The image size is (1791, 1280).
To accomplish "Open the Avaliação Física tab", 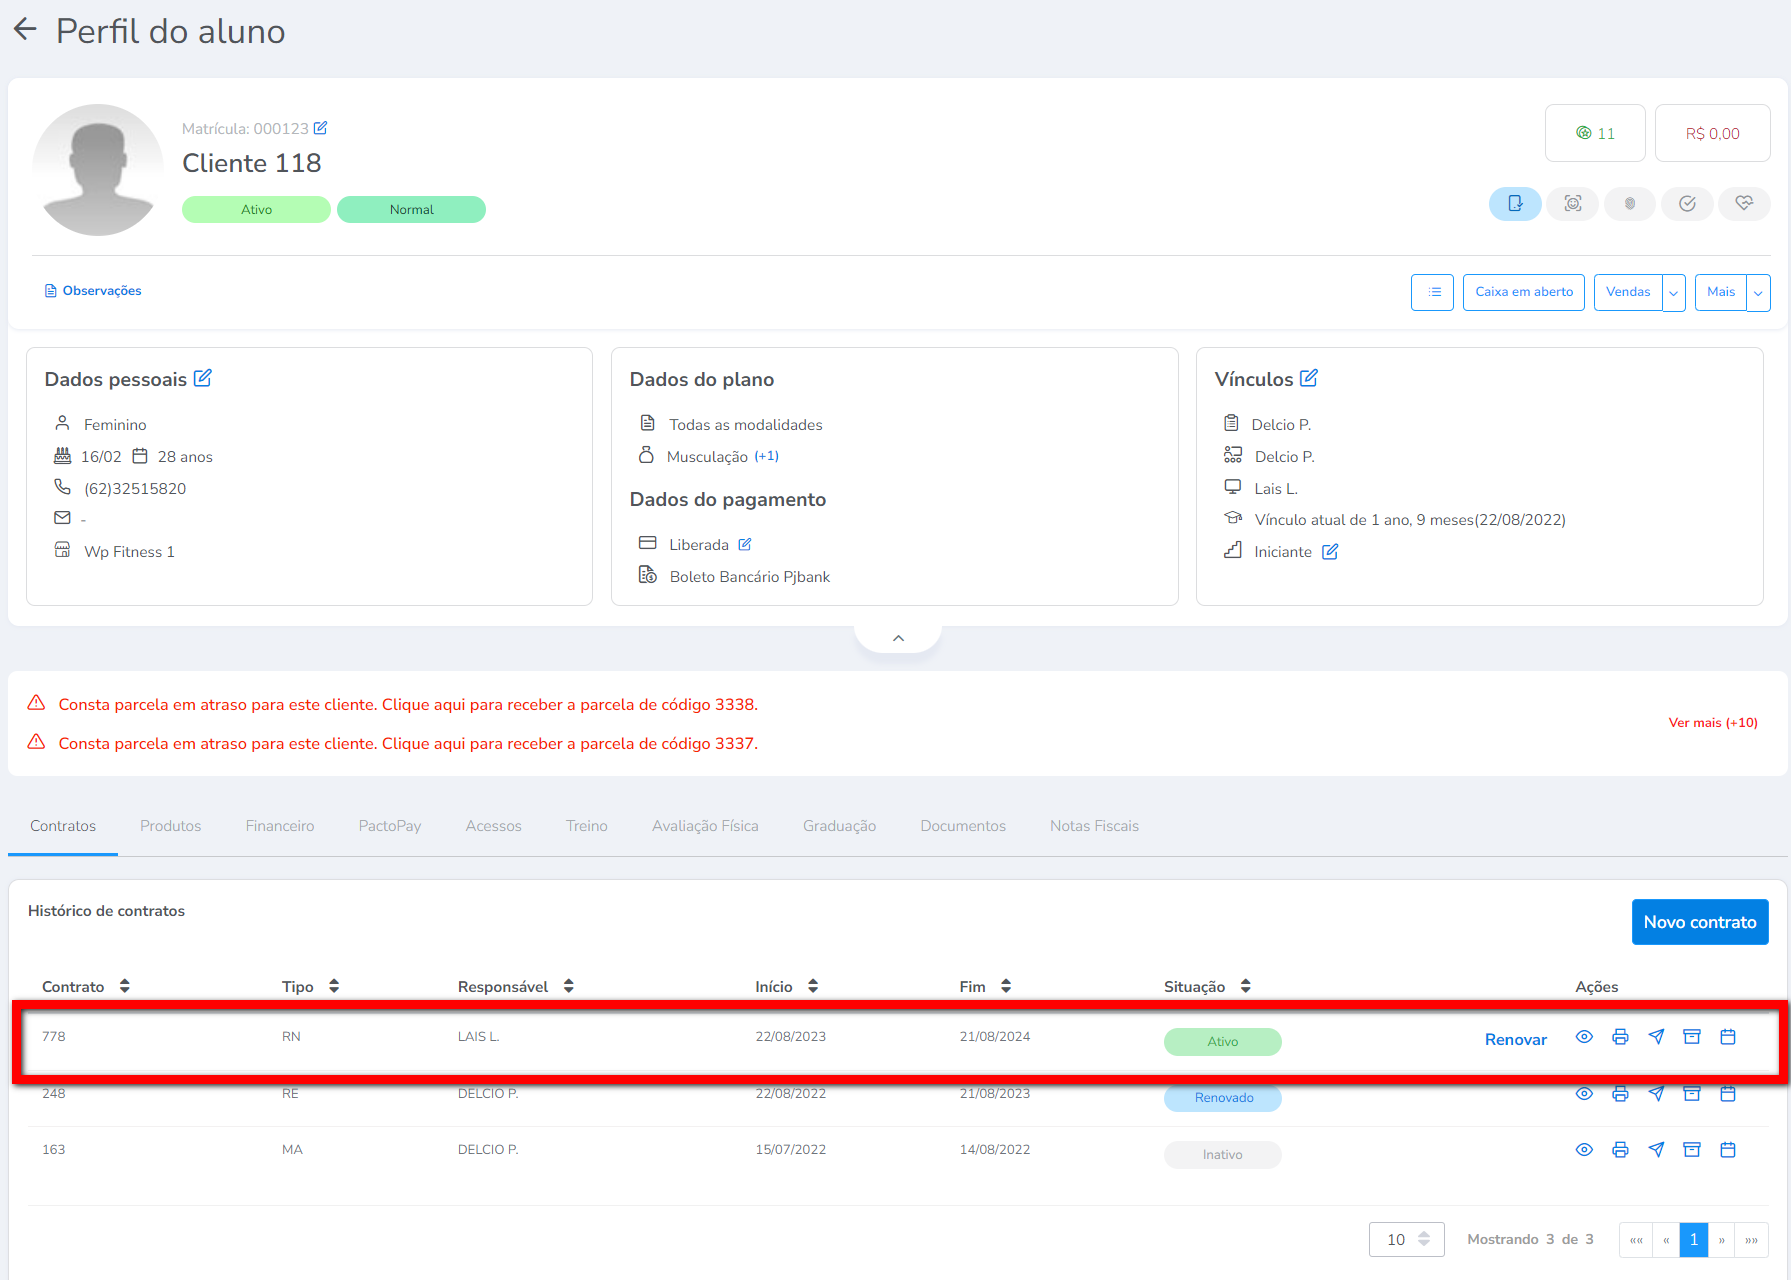I will point(705,826).
